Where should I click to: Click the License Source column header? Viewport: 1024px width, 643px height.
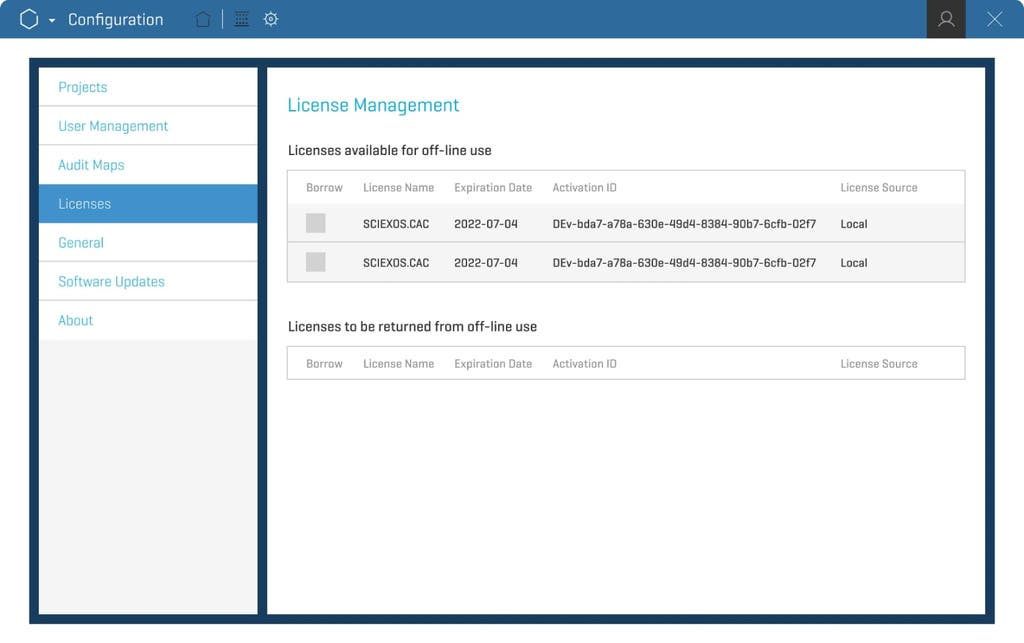(x=879, y=187)
